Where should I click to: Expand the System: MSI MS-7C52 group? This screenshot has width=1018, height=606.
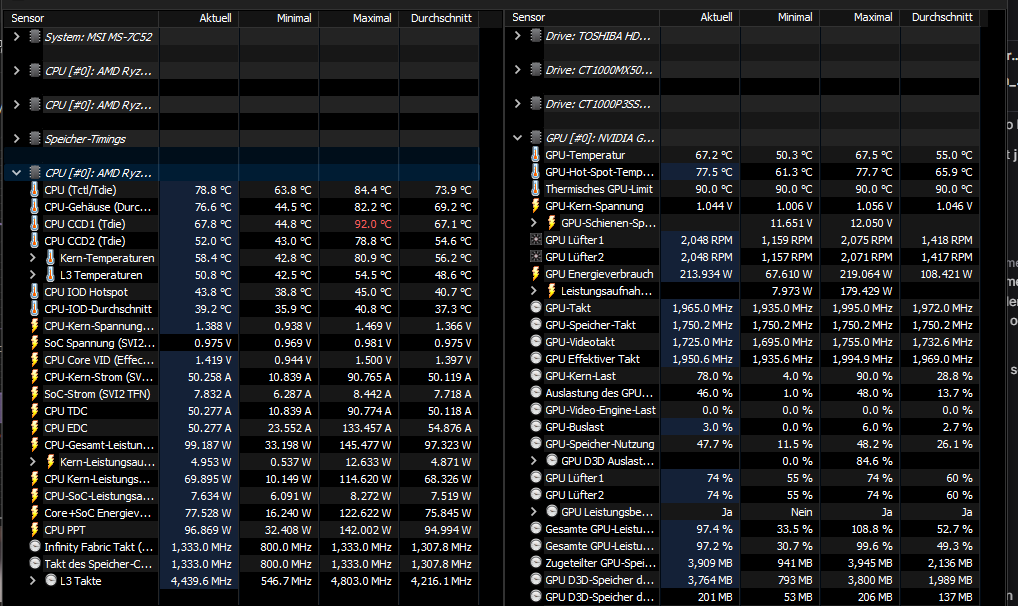(x=17, y=37)
